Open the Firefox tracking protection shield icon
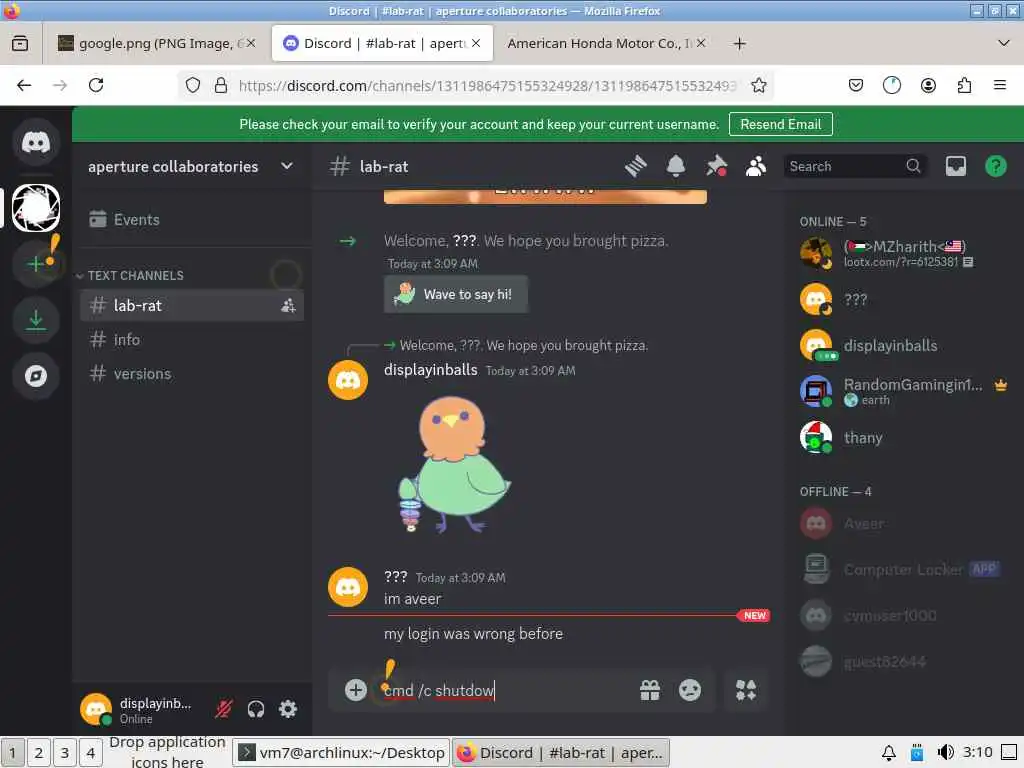Image resolution: width=1024 pixels, height=768 pixels. click(193, 85)
